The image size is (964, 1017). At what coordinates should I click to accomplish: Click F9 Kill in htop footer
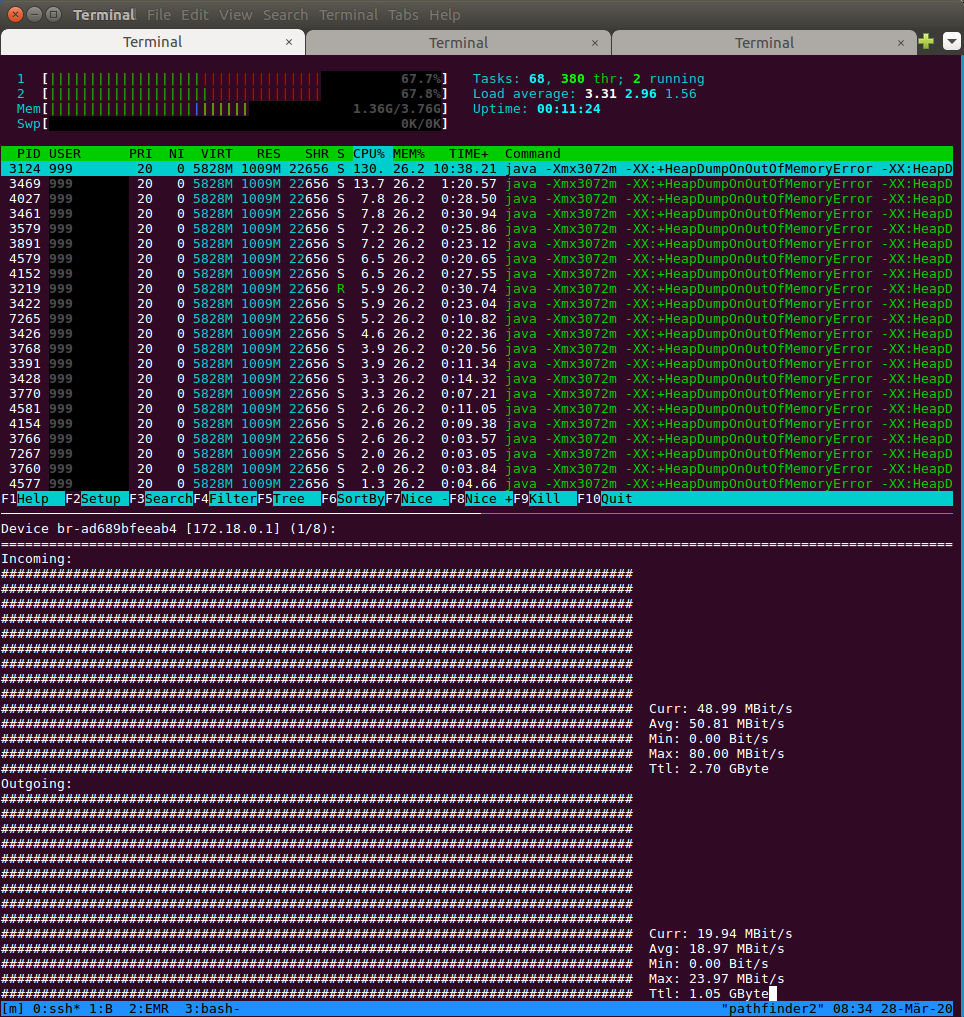[545, 499]
